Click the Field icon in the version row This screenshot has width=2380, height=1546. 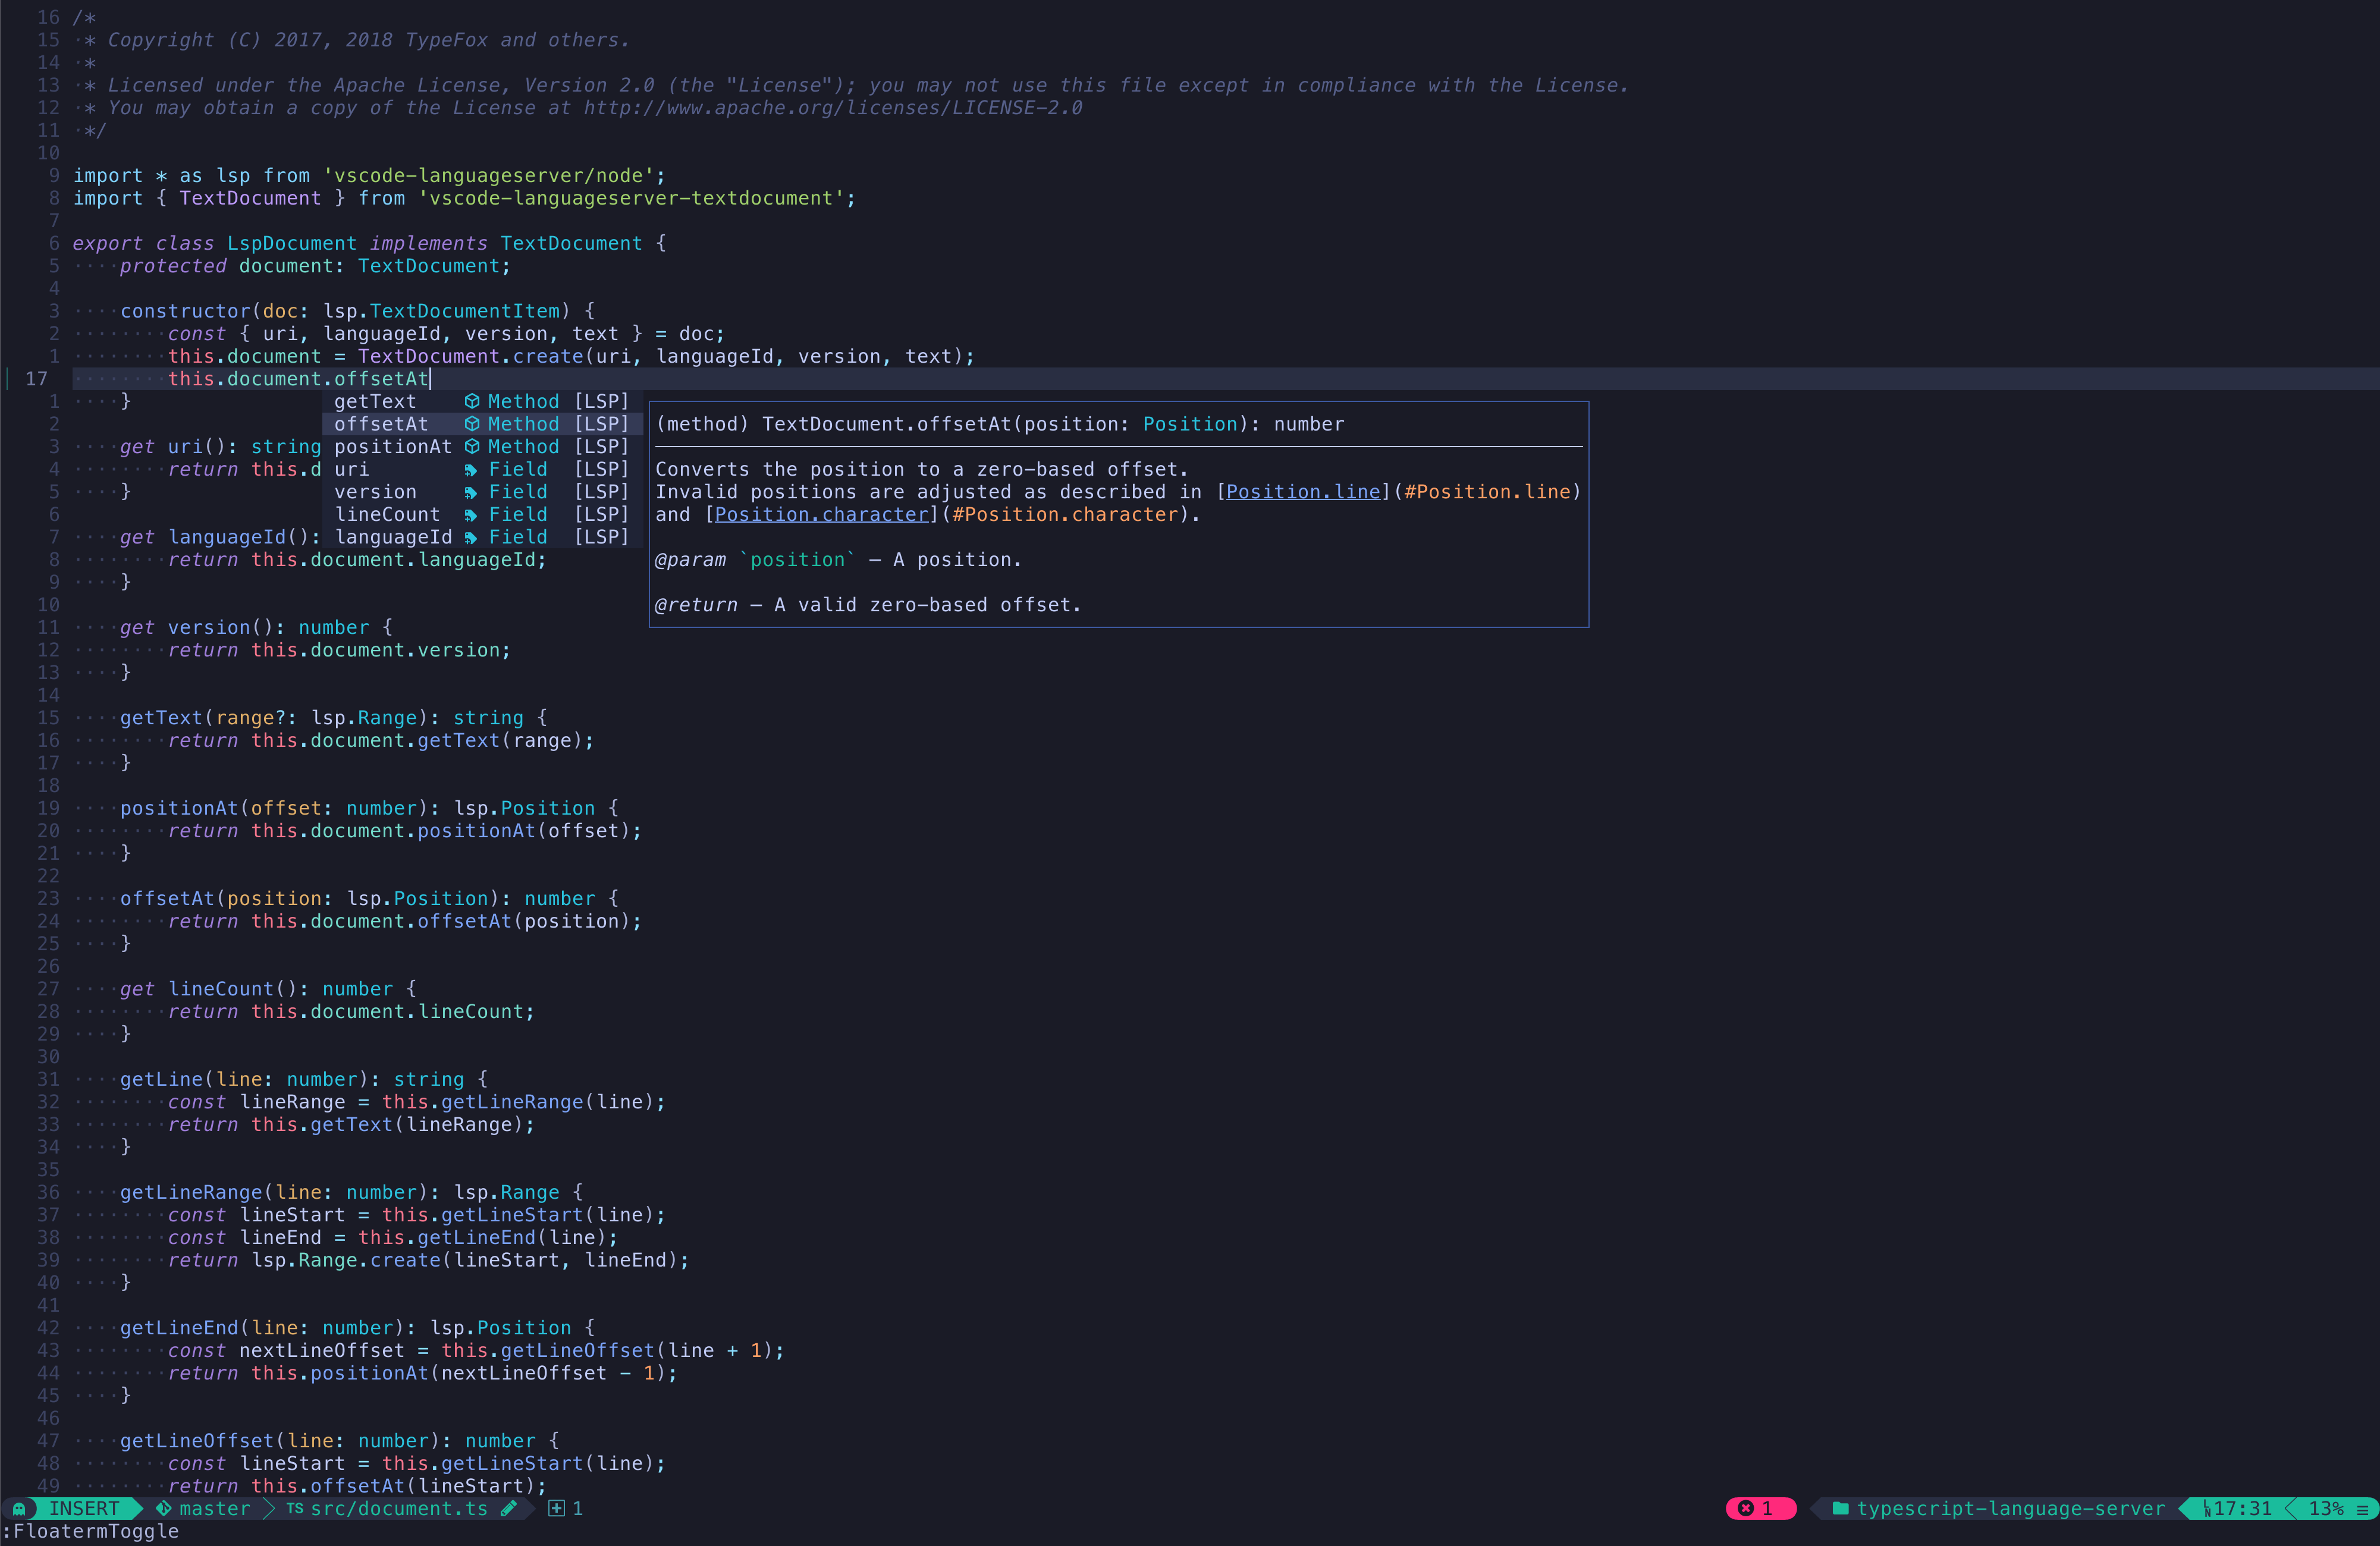[470, 492]
